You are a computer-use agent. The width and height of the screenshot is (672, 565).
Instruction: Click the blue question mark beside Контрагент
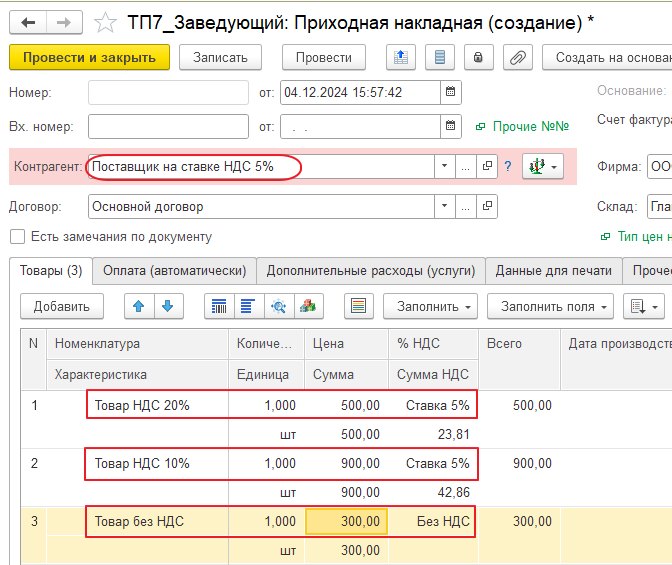click(x=508, y=166)
